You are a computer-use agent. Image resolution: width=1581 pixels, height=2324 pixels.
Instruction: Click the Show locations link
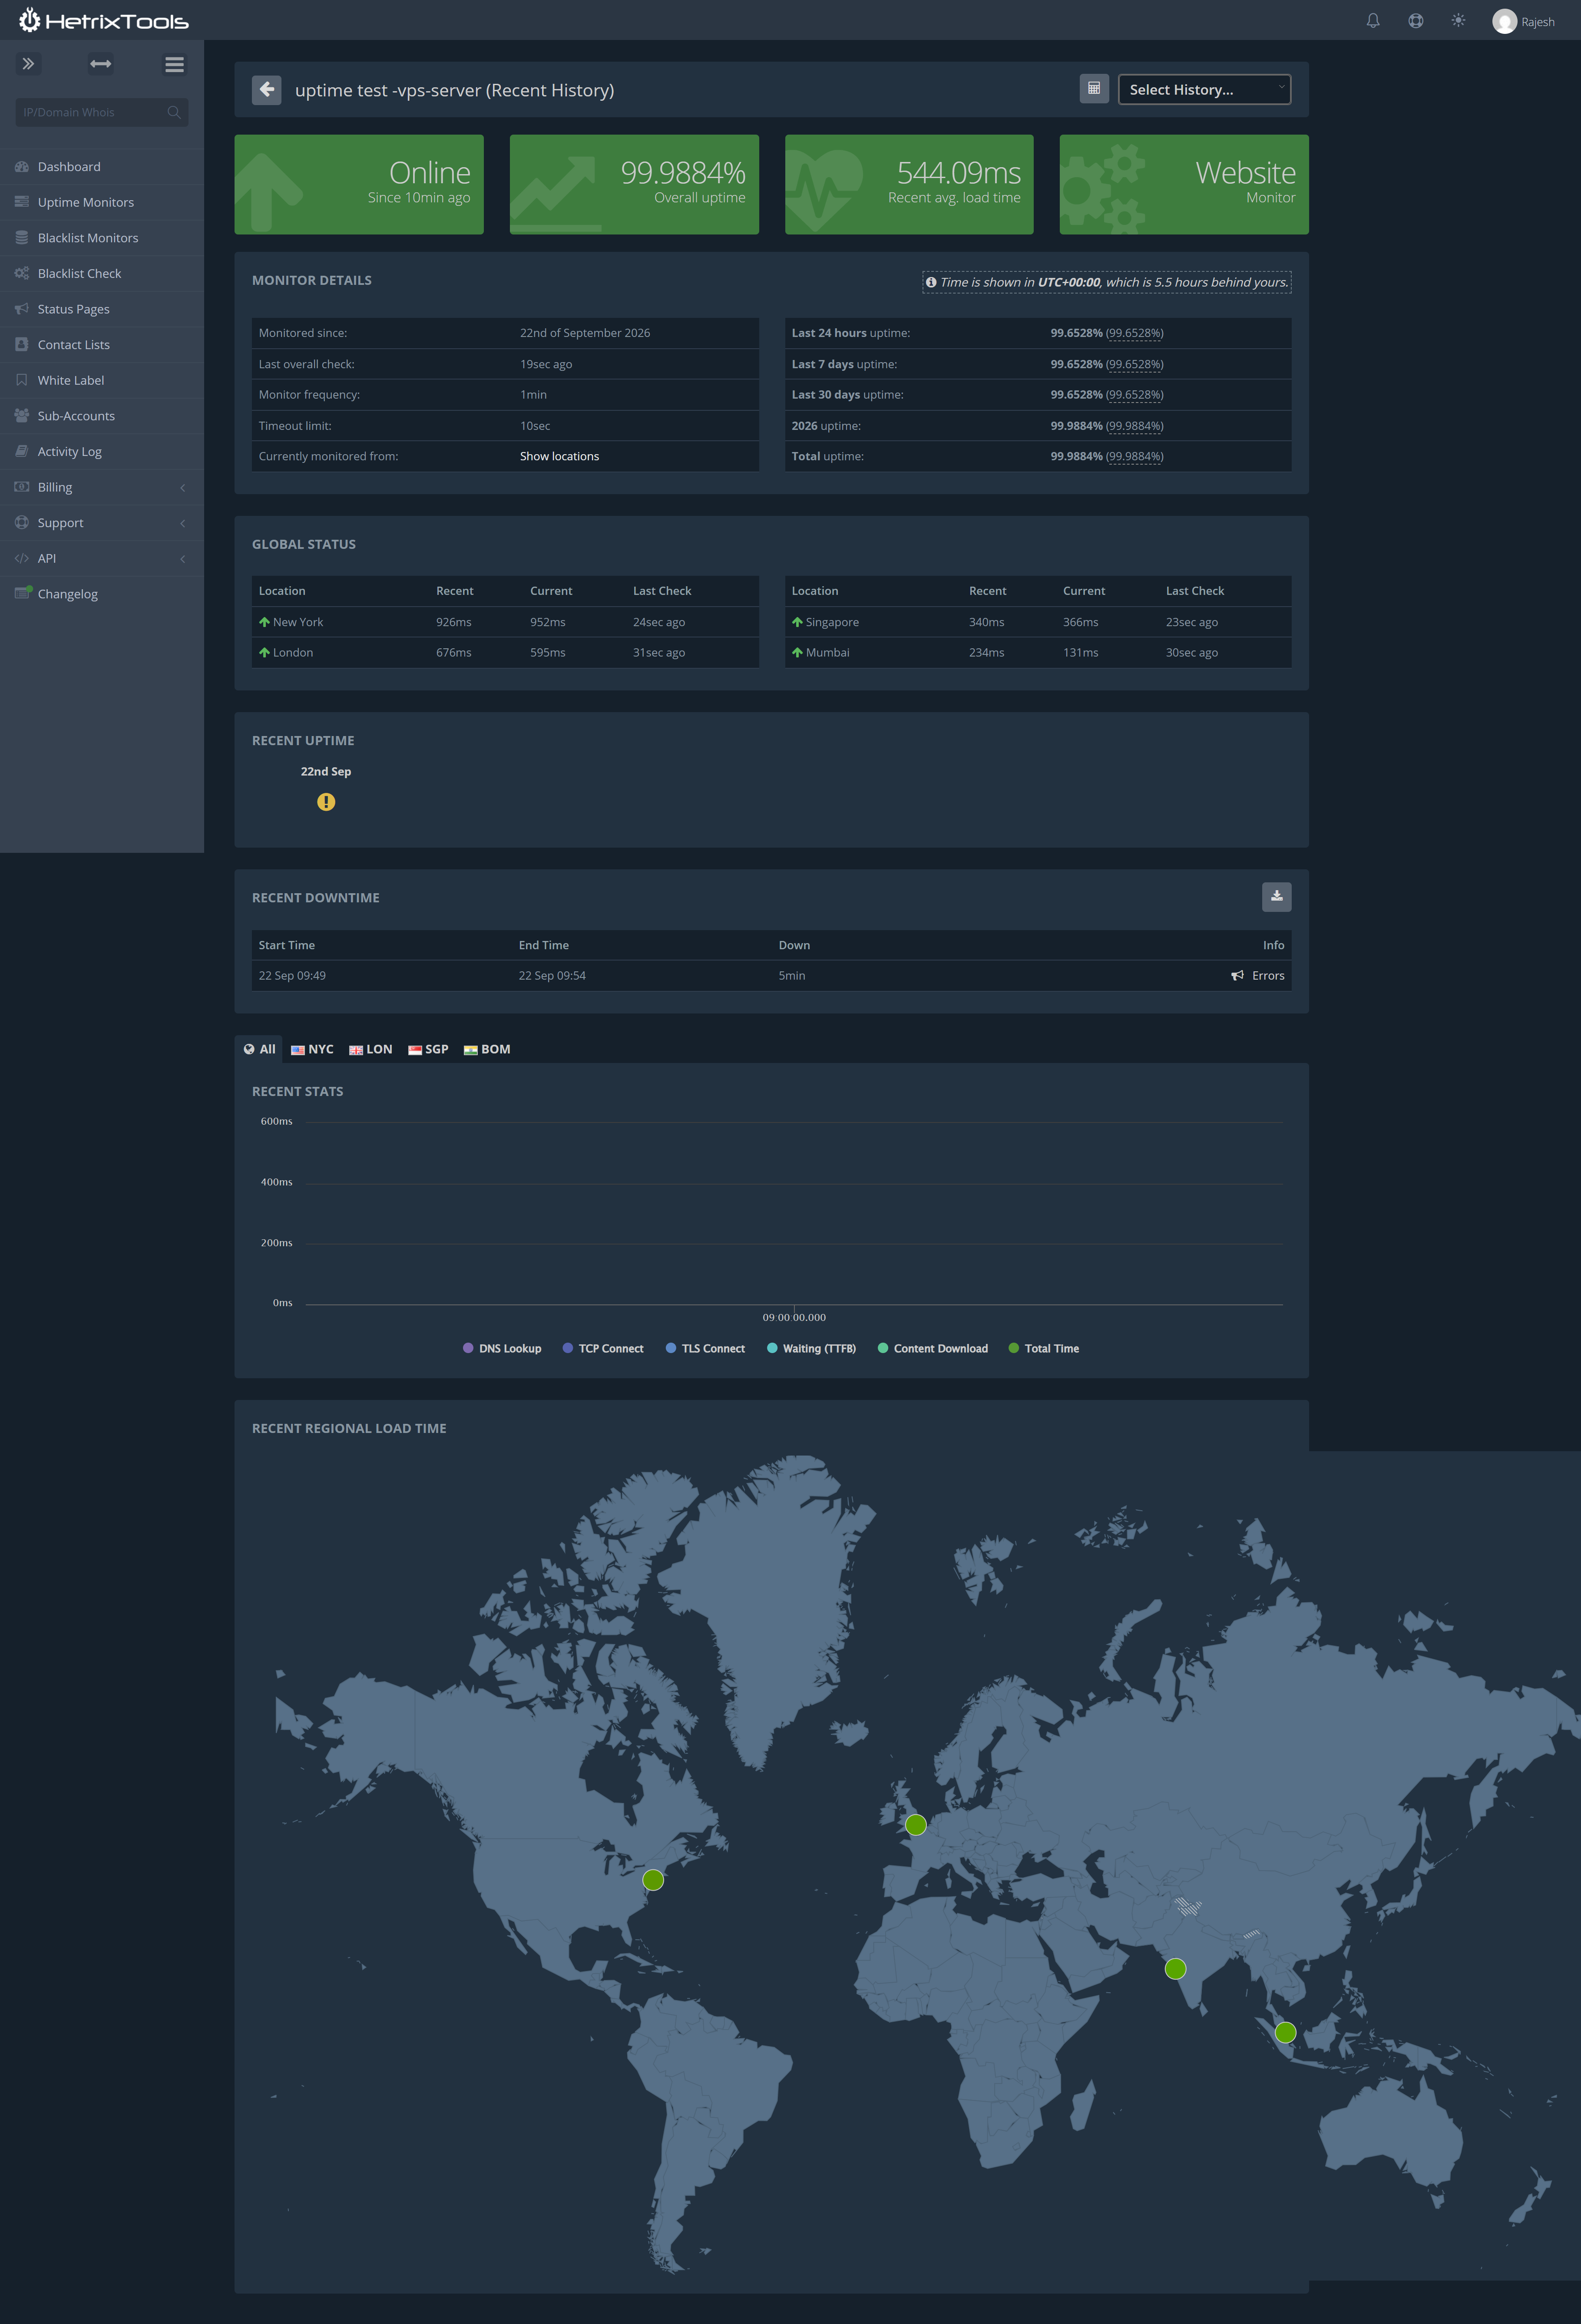pos(559,457)
